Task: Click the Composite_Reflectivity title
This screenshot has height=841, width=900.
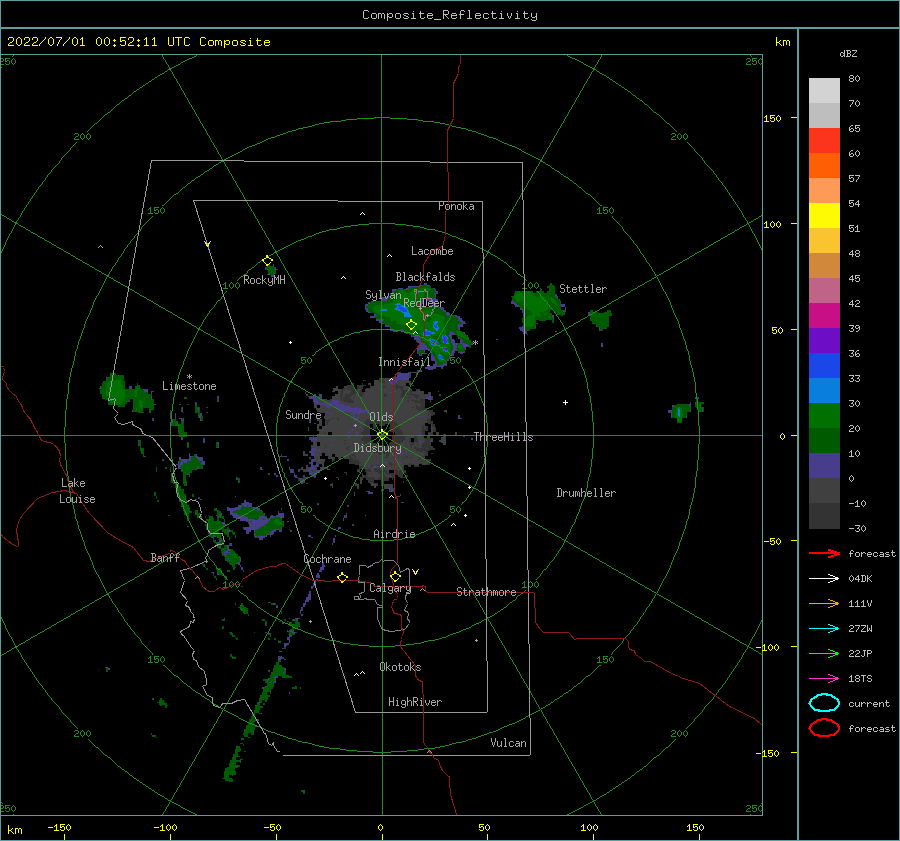Action: coord(450,15)
